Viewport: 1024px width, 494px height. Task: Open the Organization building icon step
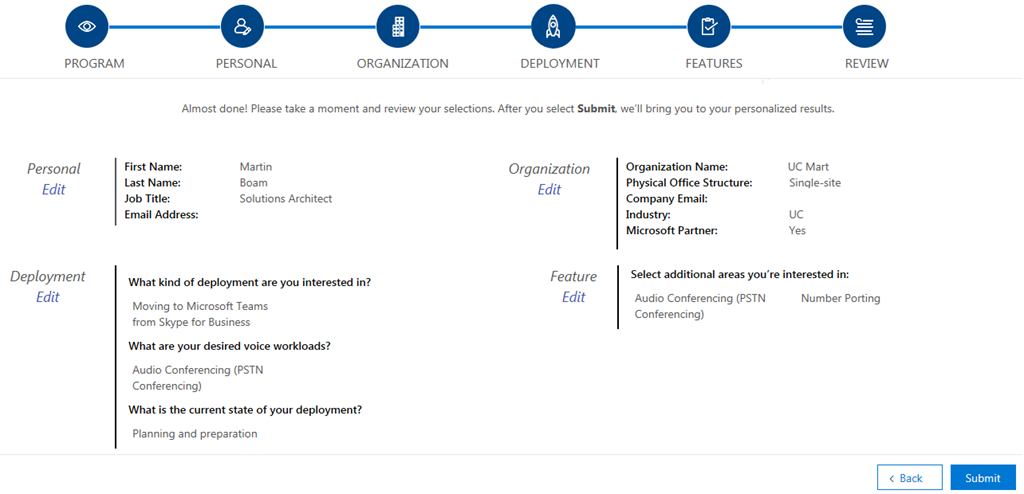[398, 27]
